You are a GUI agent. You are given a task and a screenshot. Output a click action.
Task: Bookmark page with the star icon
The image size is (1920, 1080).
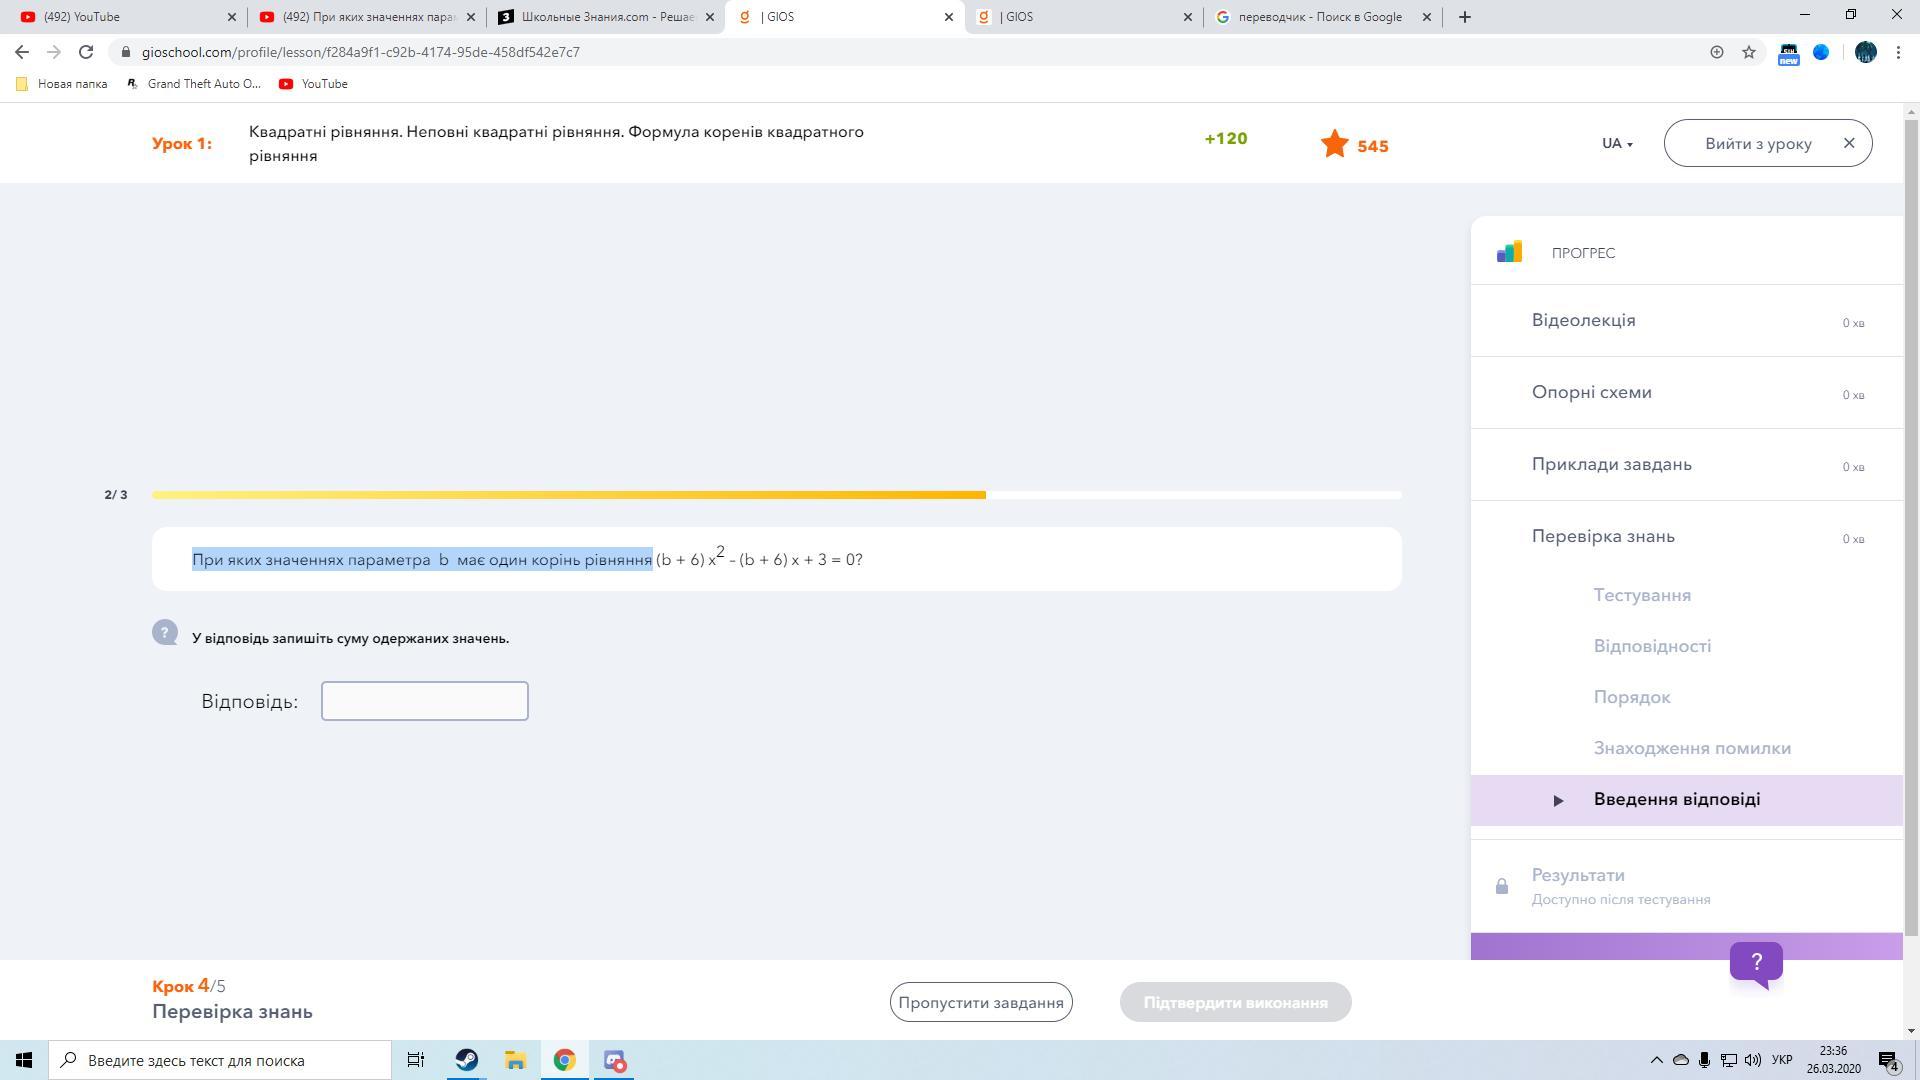coord(1749,52)
